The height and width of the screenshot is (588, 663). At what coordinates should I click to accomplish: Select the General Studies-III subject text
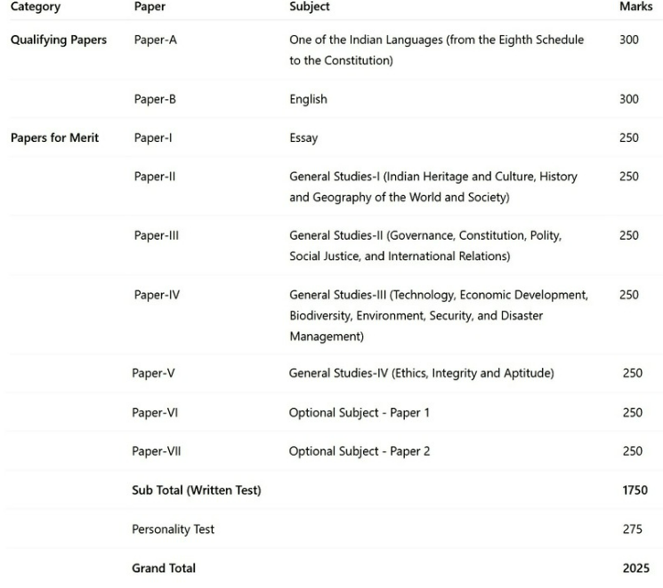click(x=439, y=315)
